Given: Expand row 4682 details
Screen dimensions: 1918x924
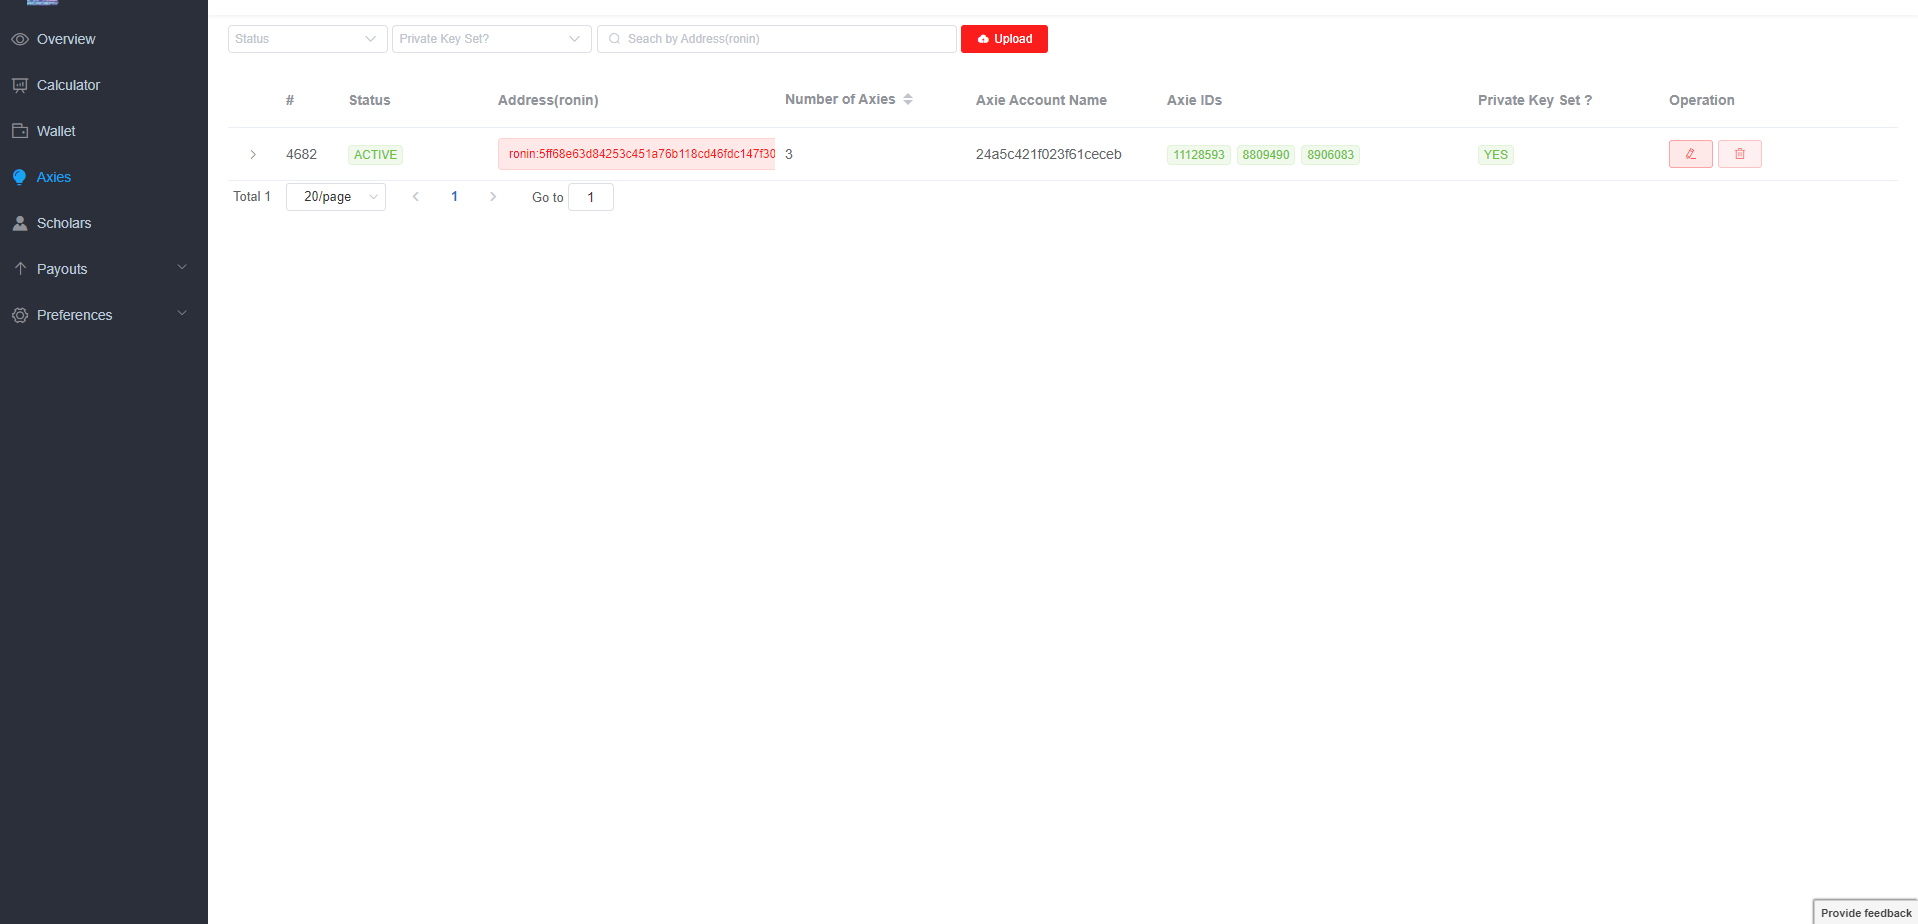Looking at the screenshot, I should point(253,154).
